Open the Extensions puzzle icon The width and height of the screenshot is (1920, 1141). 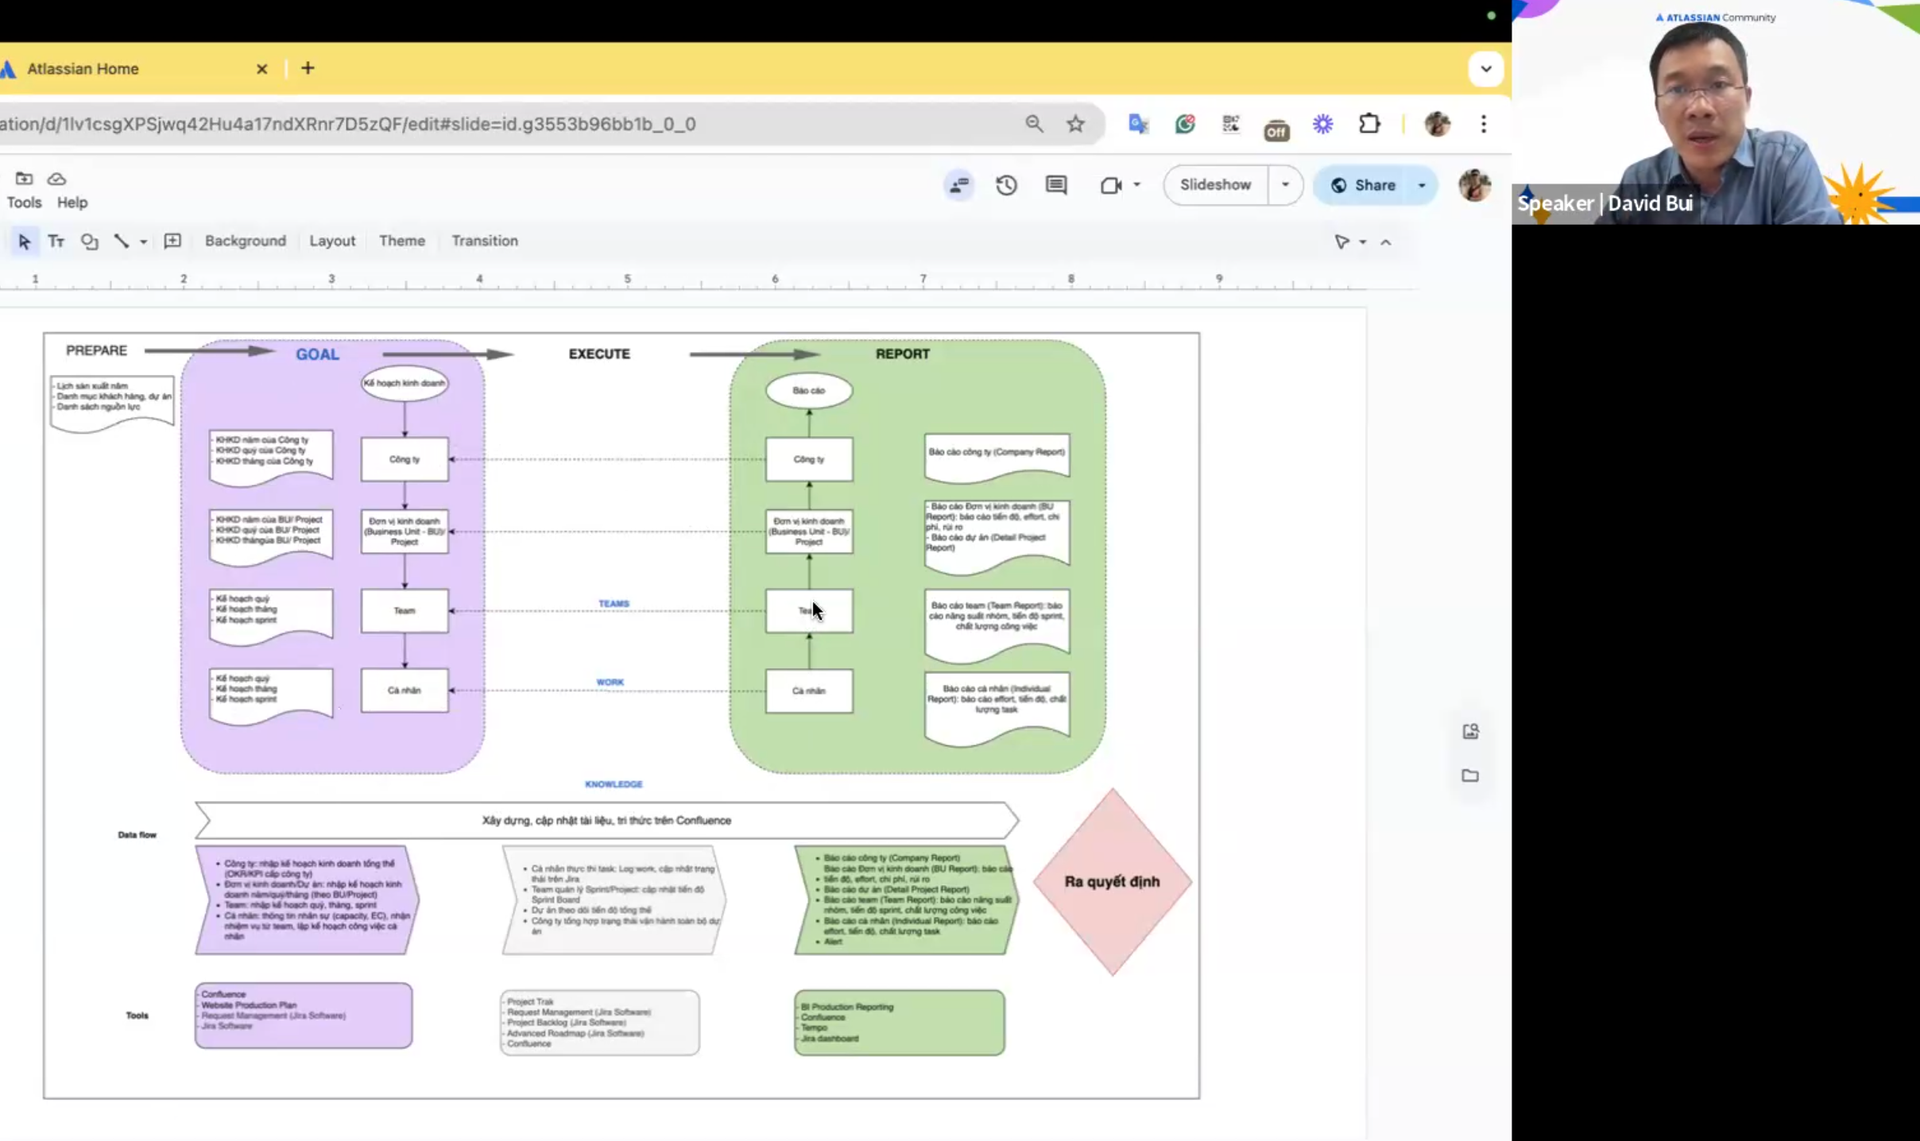1370,124
